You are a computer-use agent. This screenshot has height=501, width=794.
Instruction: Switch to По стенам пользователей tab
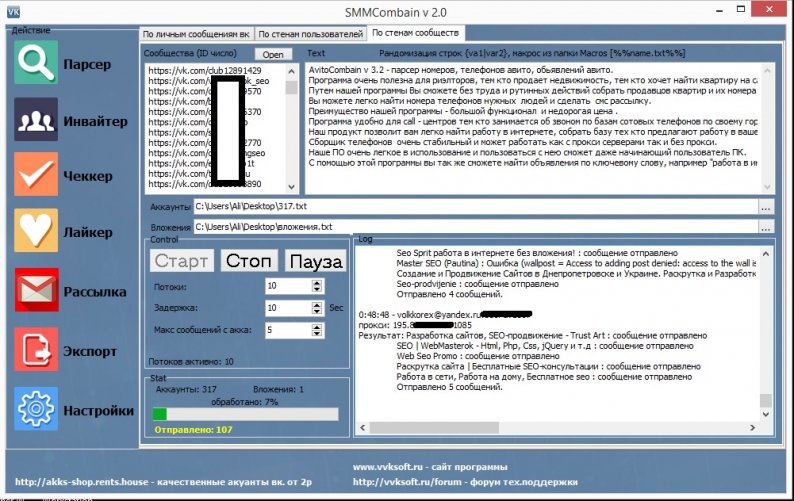coord(310,34)
